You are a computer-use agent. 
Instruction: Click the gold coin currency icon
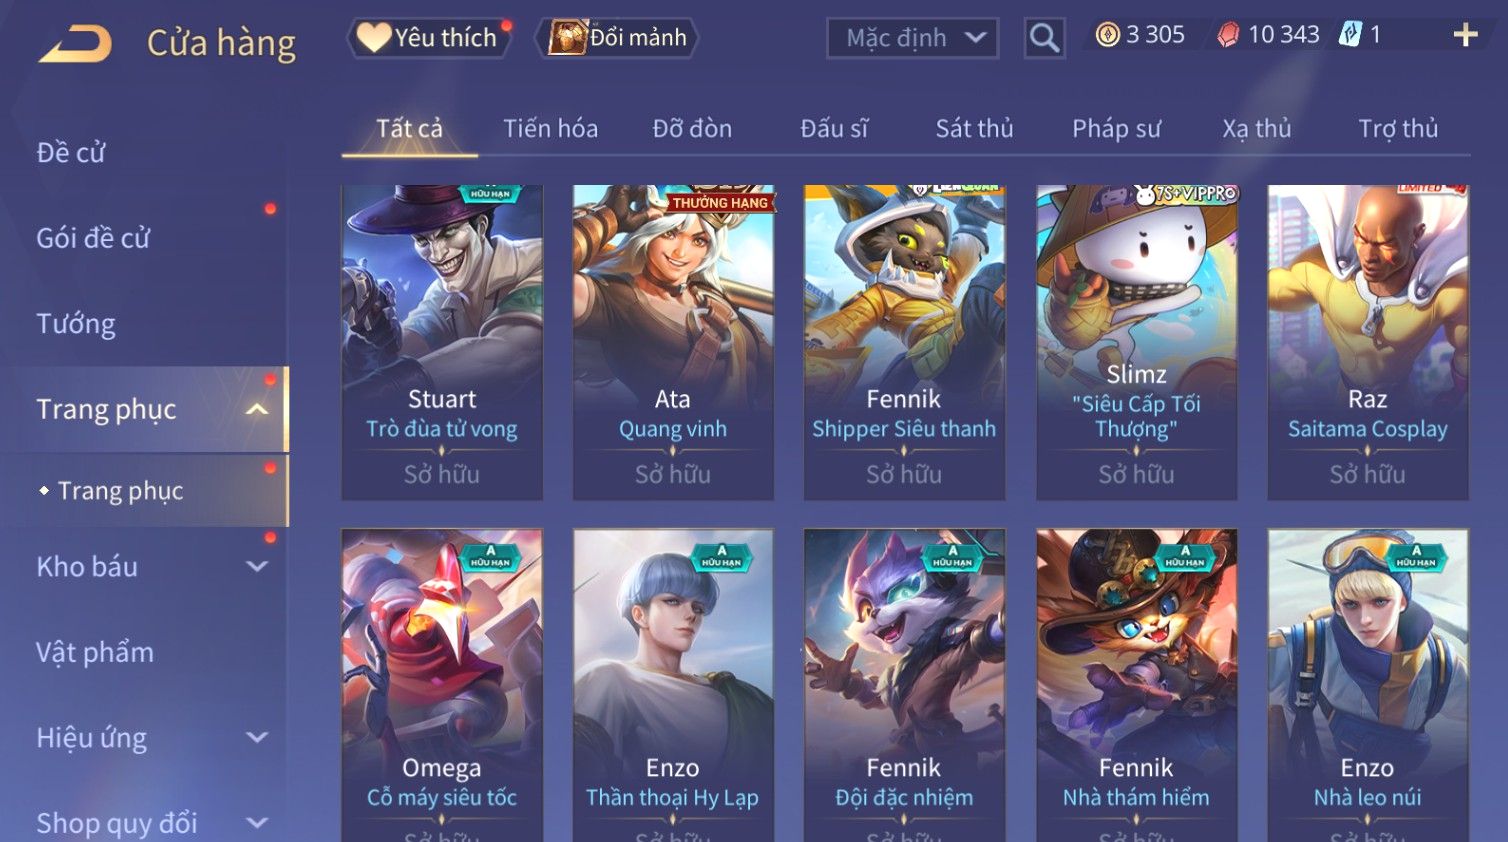click(1107, 35)
